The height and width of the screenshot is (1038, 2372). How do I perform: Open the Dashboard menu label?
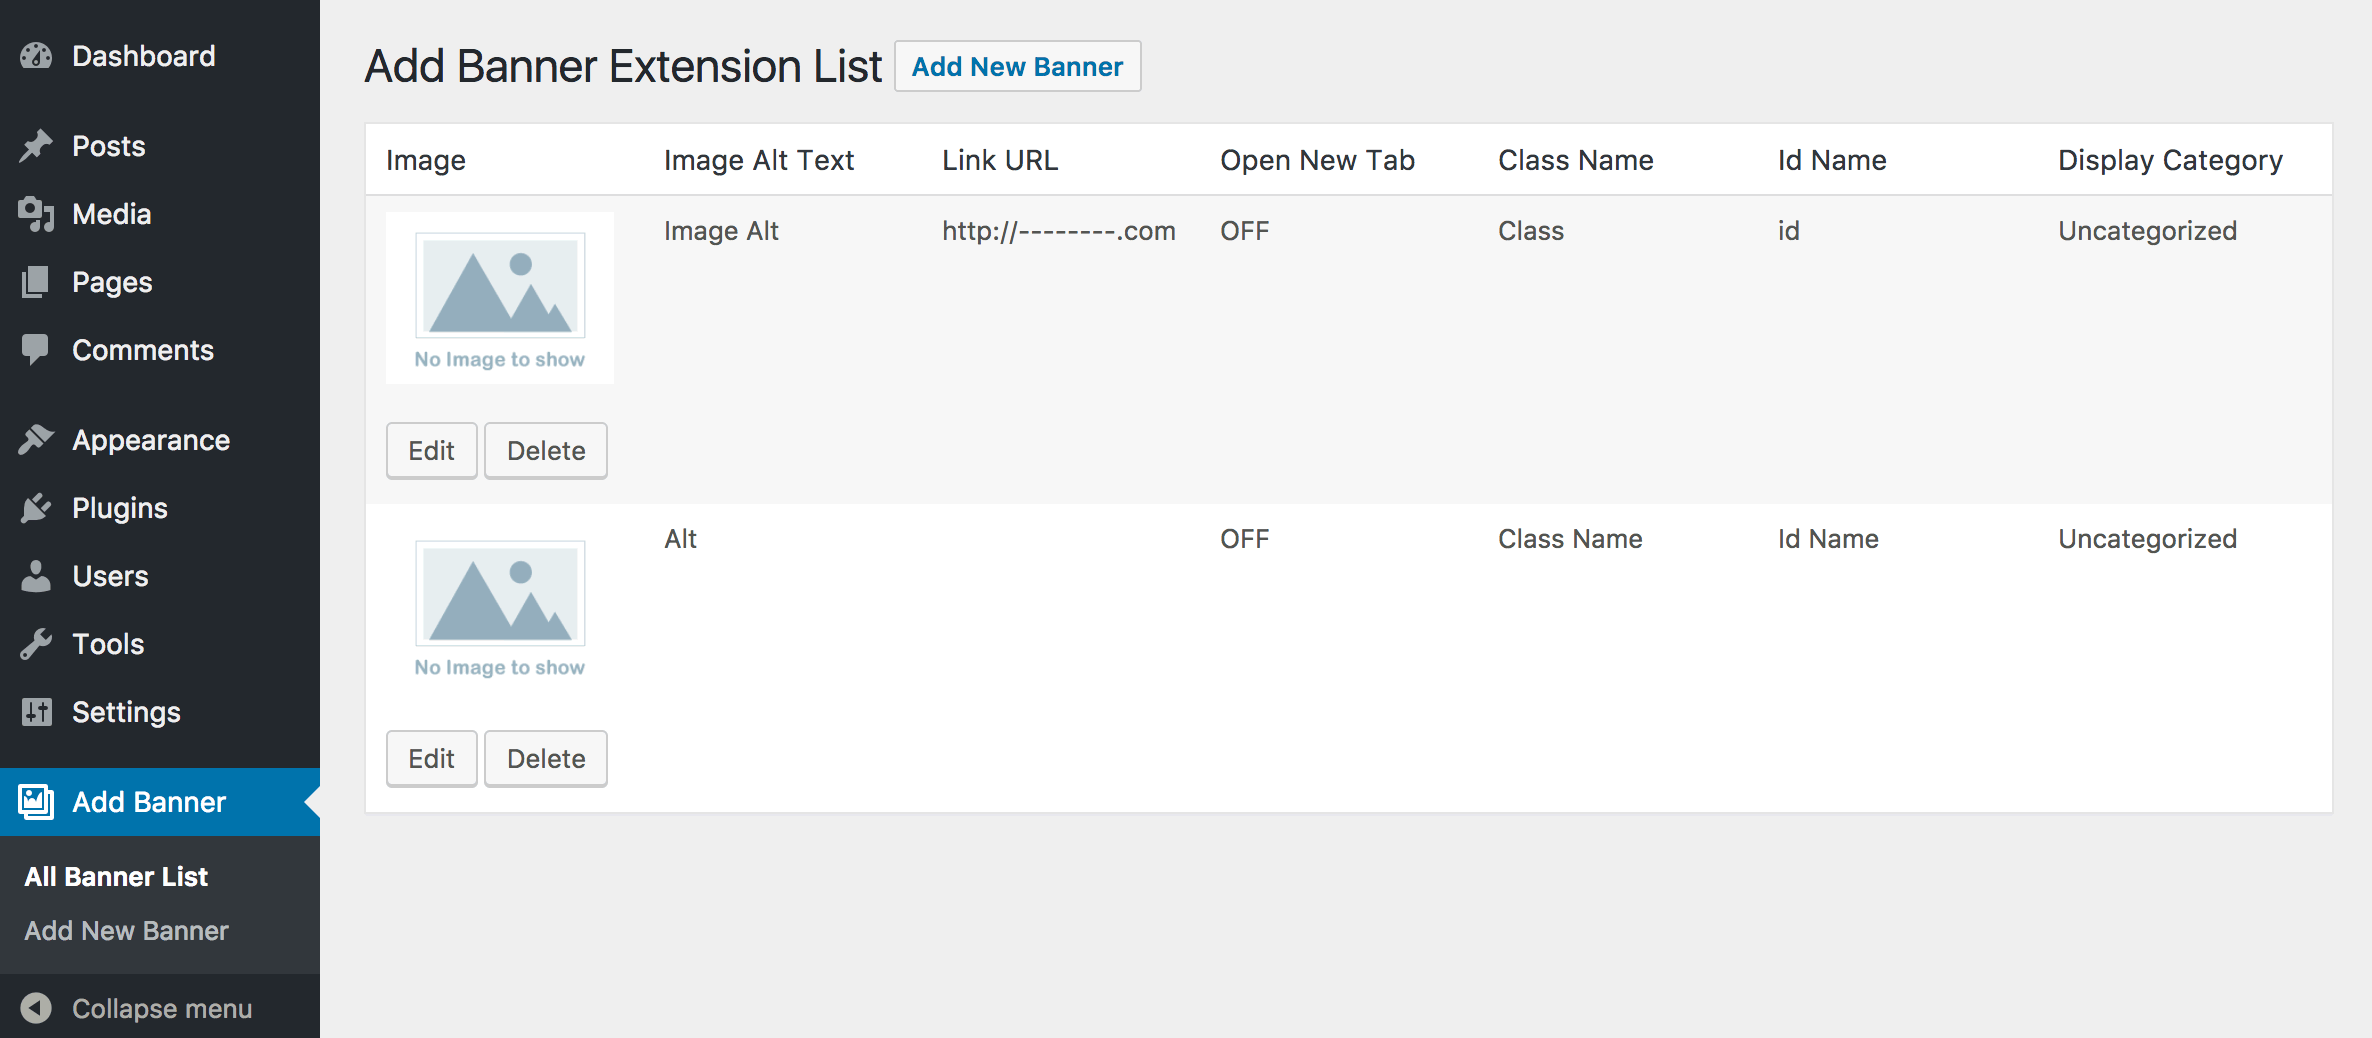(x=144, y=56)
